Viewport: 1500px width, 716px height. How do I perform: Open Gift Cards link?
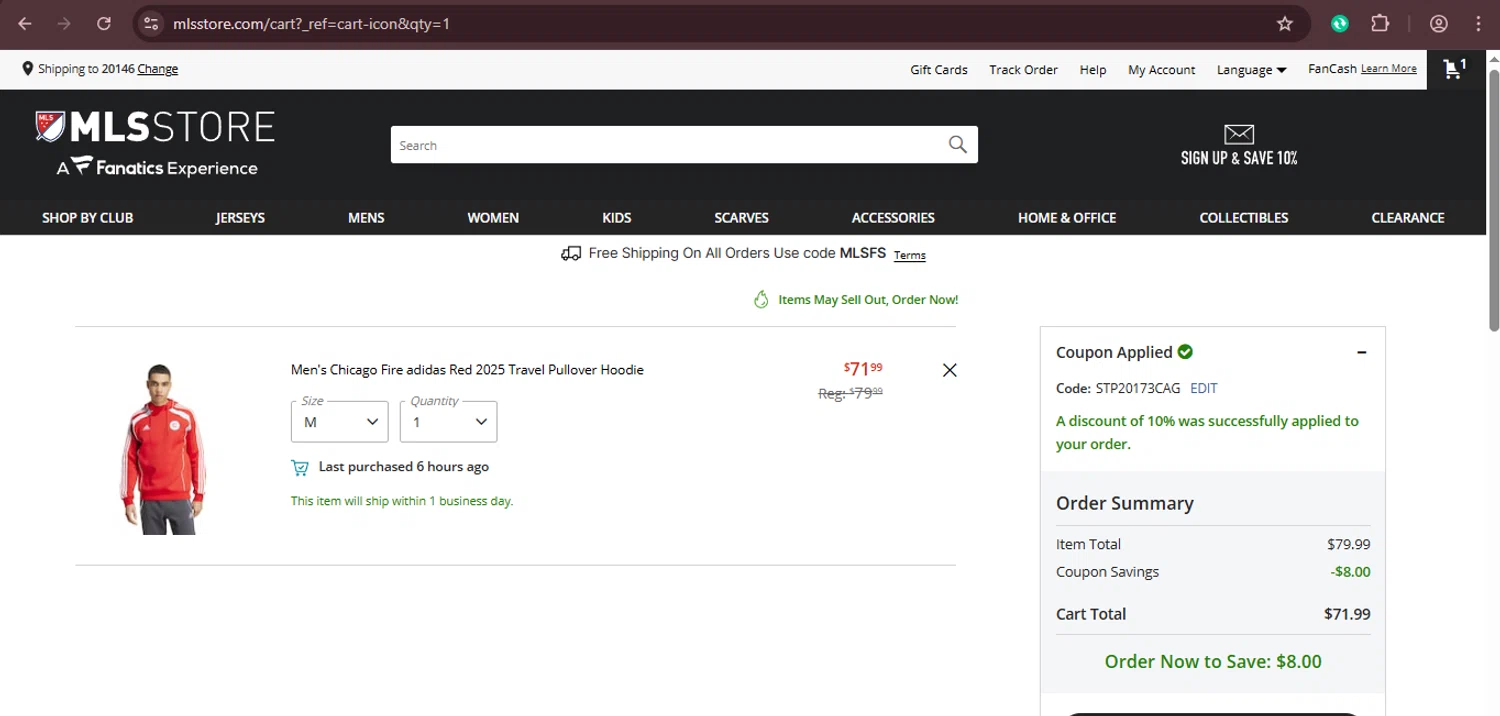(939, 70)
